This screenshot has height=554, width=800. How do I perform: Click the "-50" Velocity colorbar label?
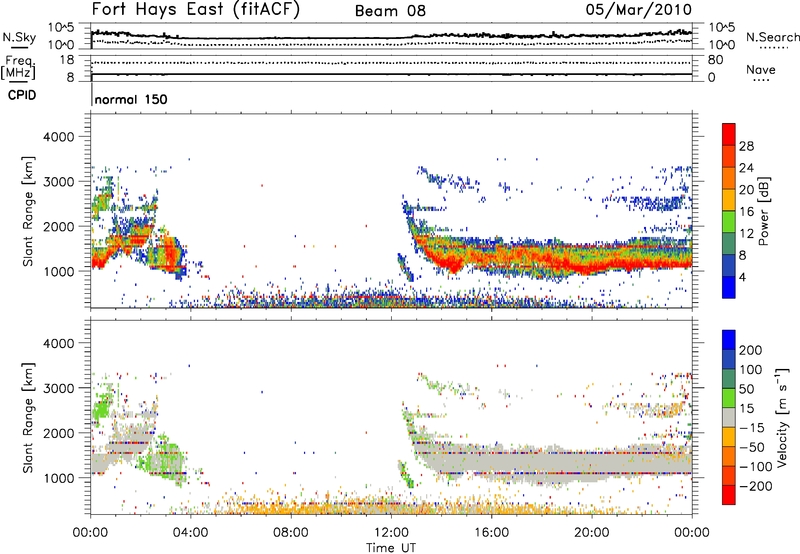753,447
